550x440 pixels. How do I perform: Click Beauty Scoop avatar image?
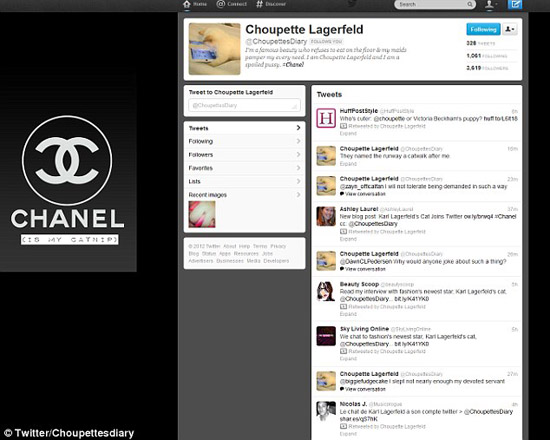326,291
